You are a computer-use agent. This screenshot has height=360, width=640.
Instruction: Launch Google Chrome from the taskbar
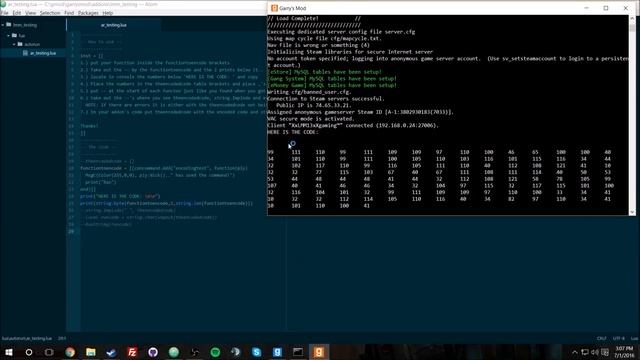[x=70, y=352]
